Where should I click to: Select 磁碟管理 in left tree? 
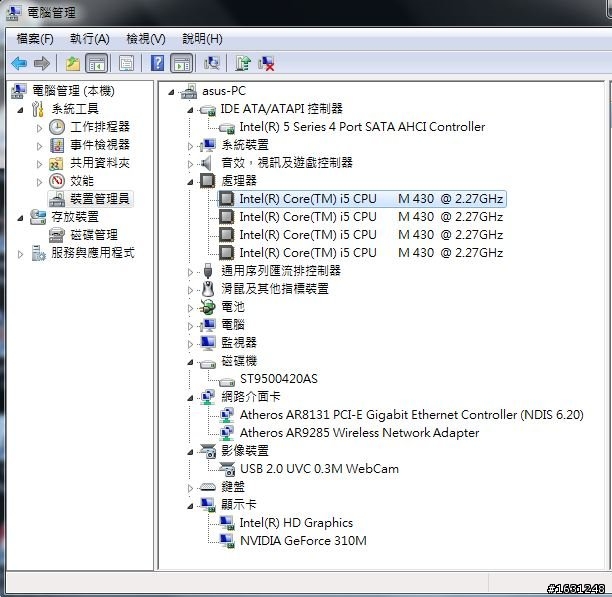[94, 235]
